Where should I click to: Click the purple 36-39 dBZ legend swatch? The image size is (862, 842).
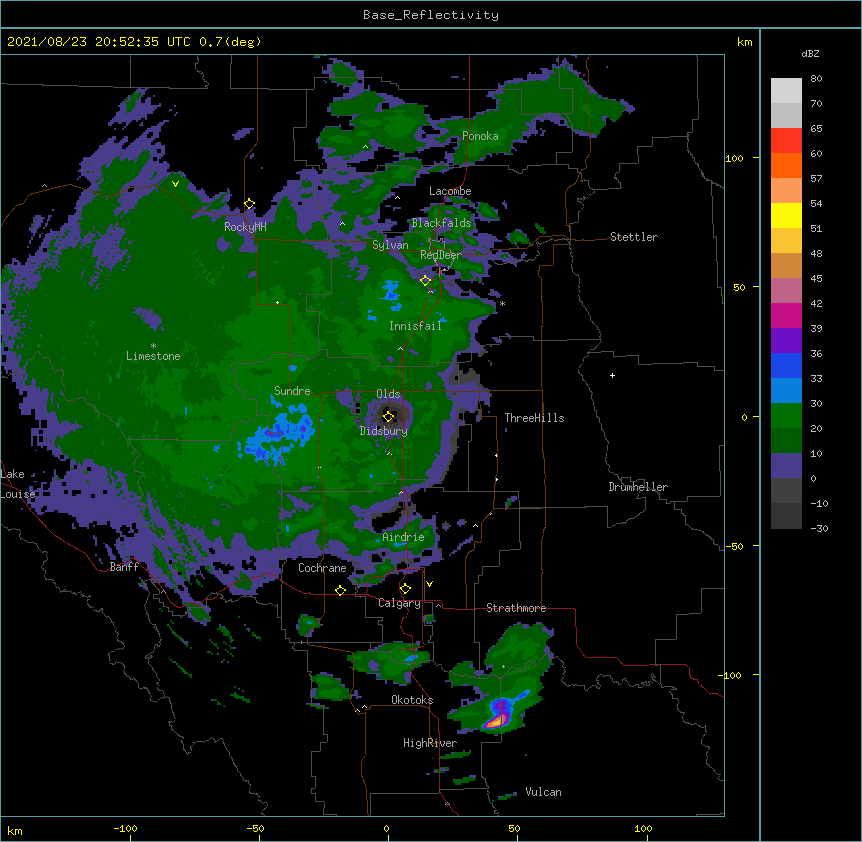[x=786, y=341]
